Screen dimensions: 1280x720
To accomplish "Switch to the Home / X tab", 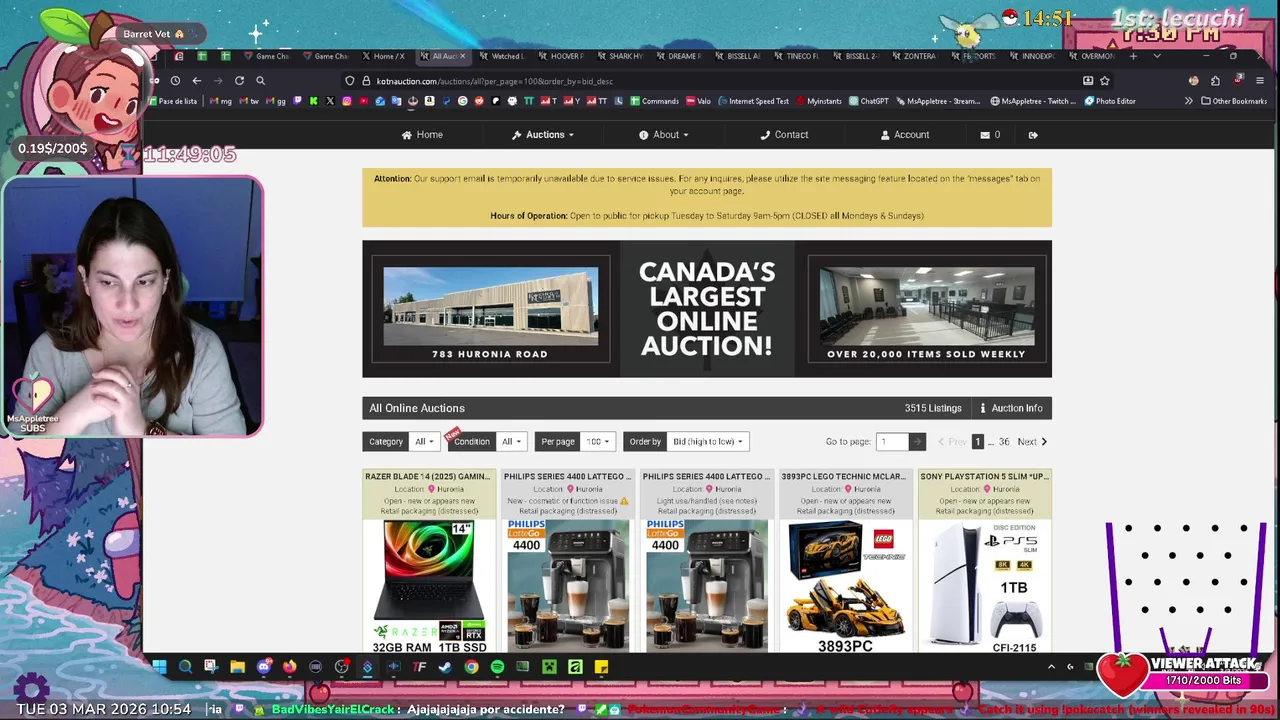I will (383, 56).
